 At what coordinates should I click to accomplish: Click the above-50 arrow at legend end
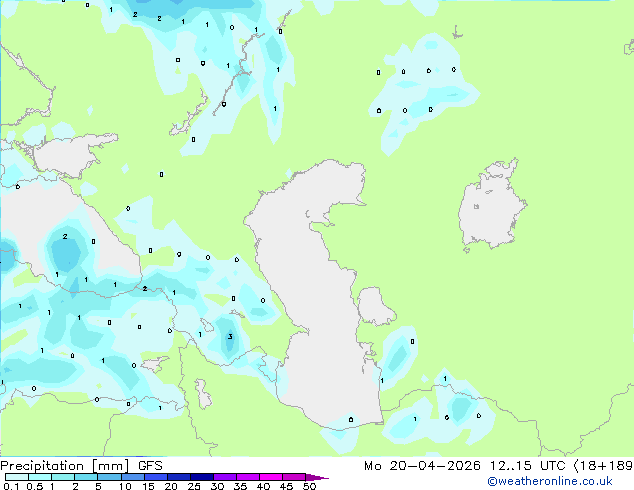point(317,477)
